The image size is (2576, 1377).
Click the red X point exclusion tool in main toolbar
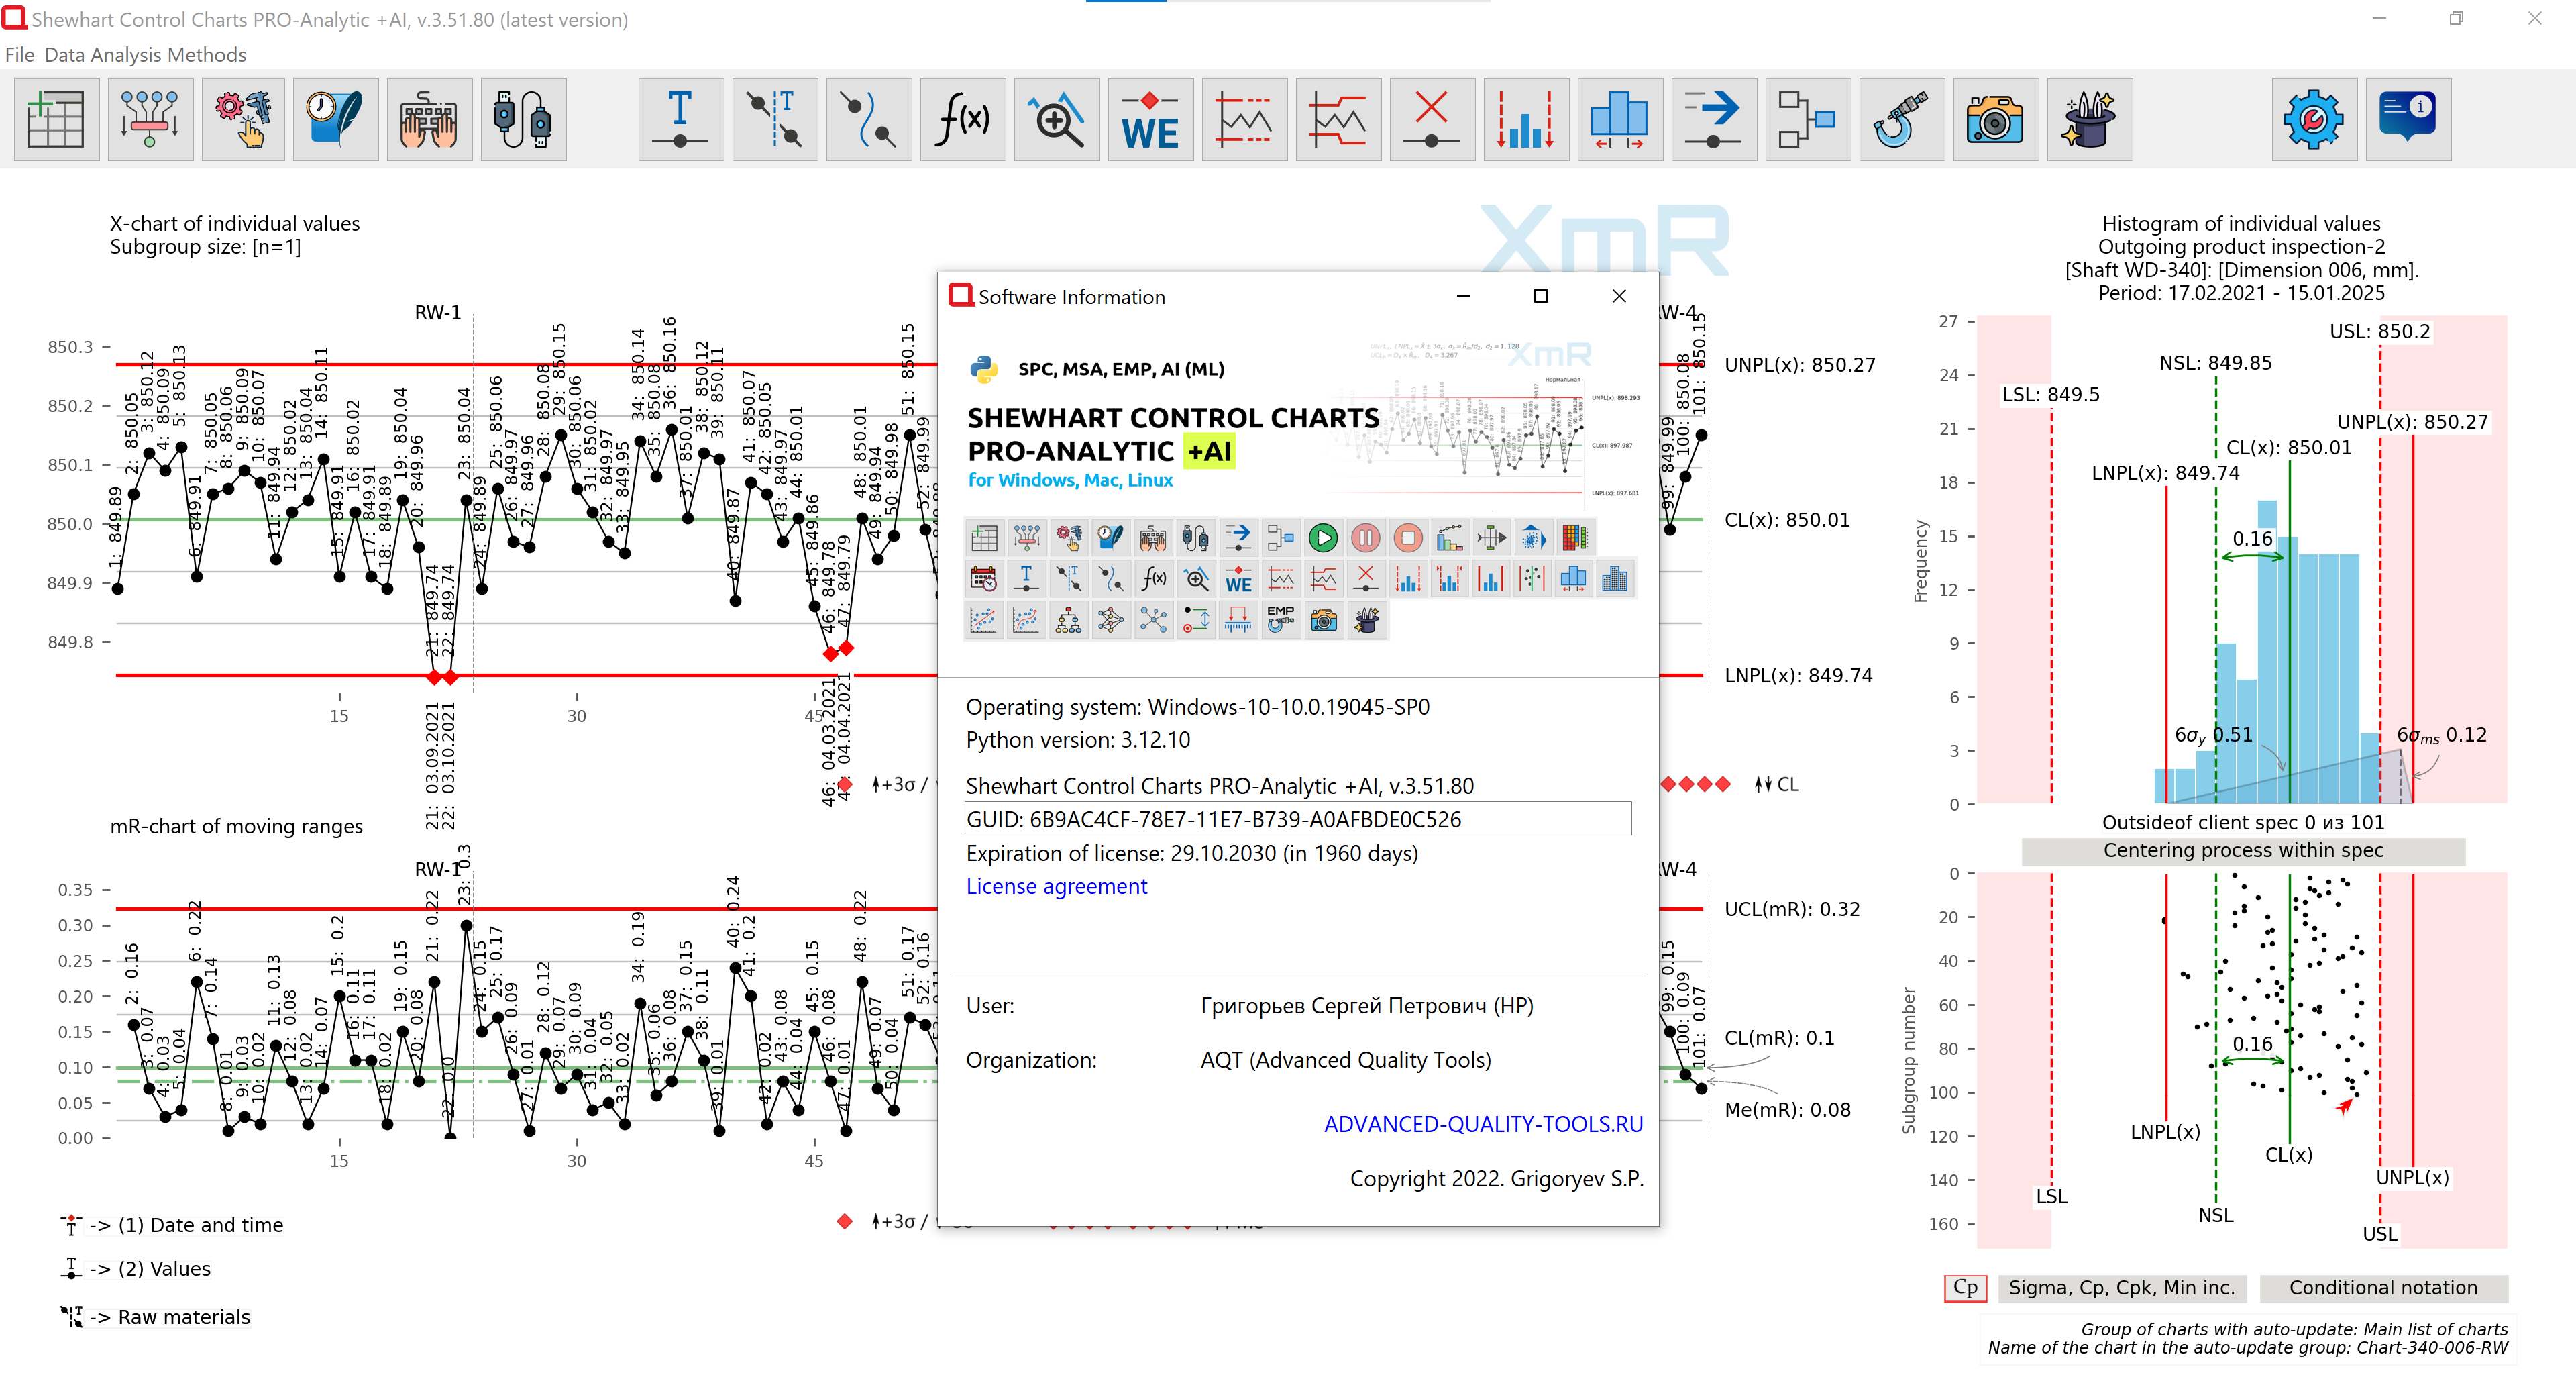click(x=1432, y=120)
